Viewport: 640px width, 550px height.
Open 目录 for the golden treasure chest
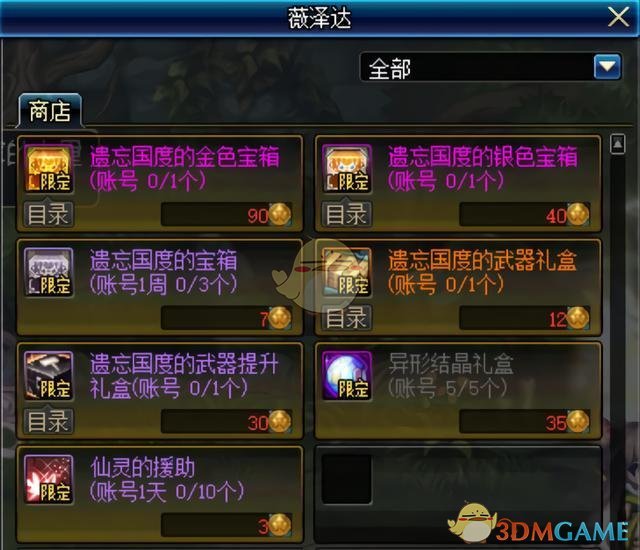point(49,214)
